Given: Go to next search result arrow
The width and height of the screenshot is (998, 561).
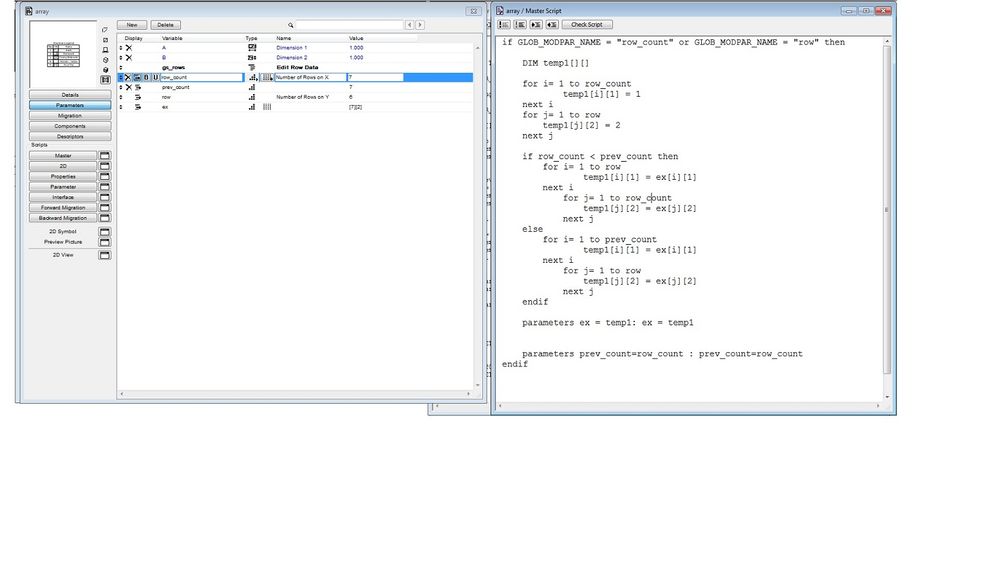Looking at the screenshot, I should (x=419, y=25).
